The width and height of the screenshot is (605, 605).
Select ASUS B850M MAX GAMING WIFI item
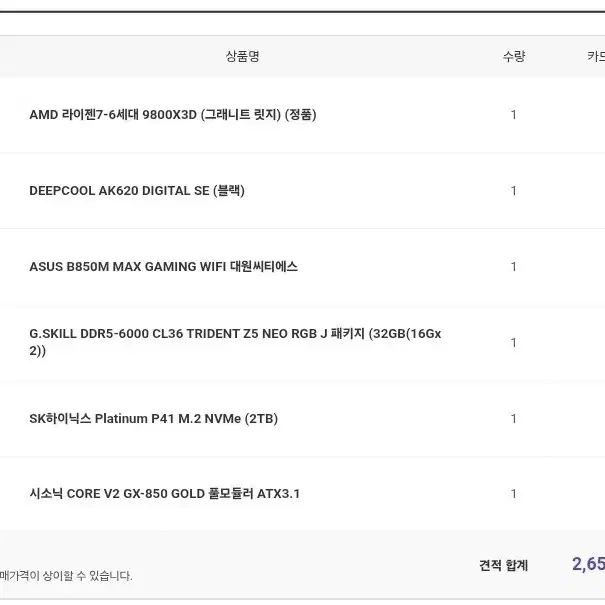[x=163, y=267]
